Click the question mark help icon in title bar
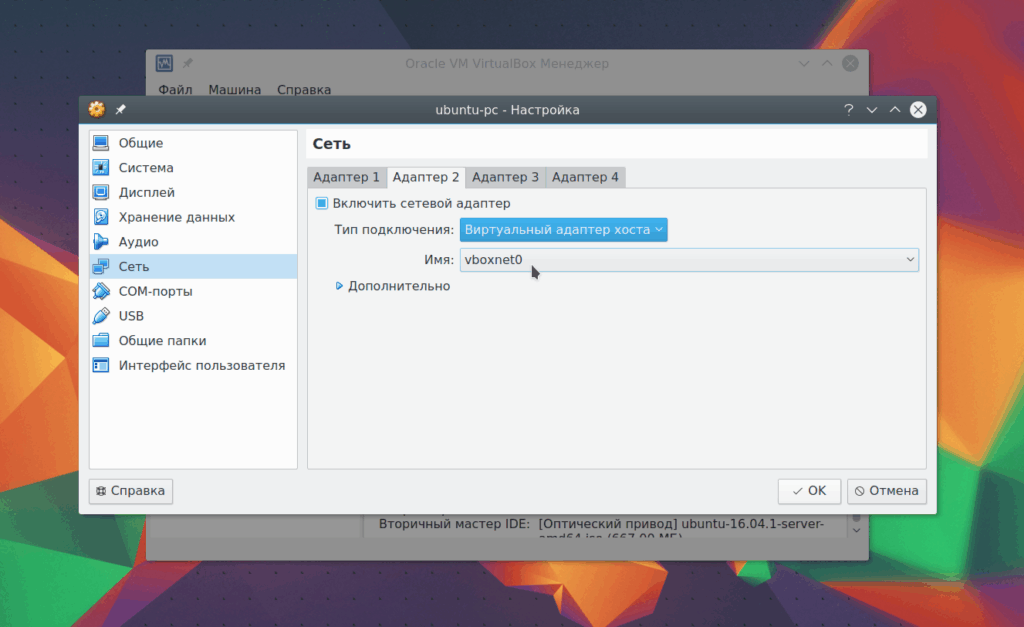 pyautogui.click(x=848, y=110)
